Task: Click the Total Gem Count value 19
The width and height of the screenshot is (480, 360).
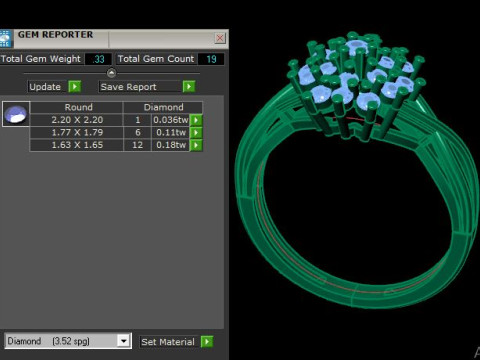Action: click(211, 59)
